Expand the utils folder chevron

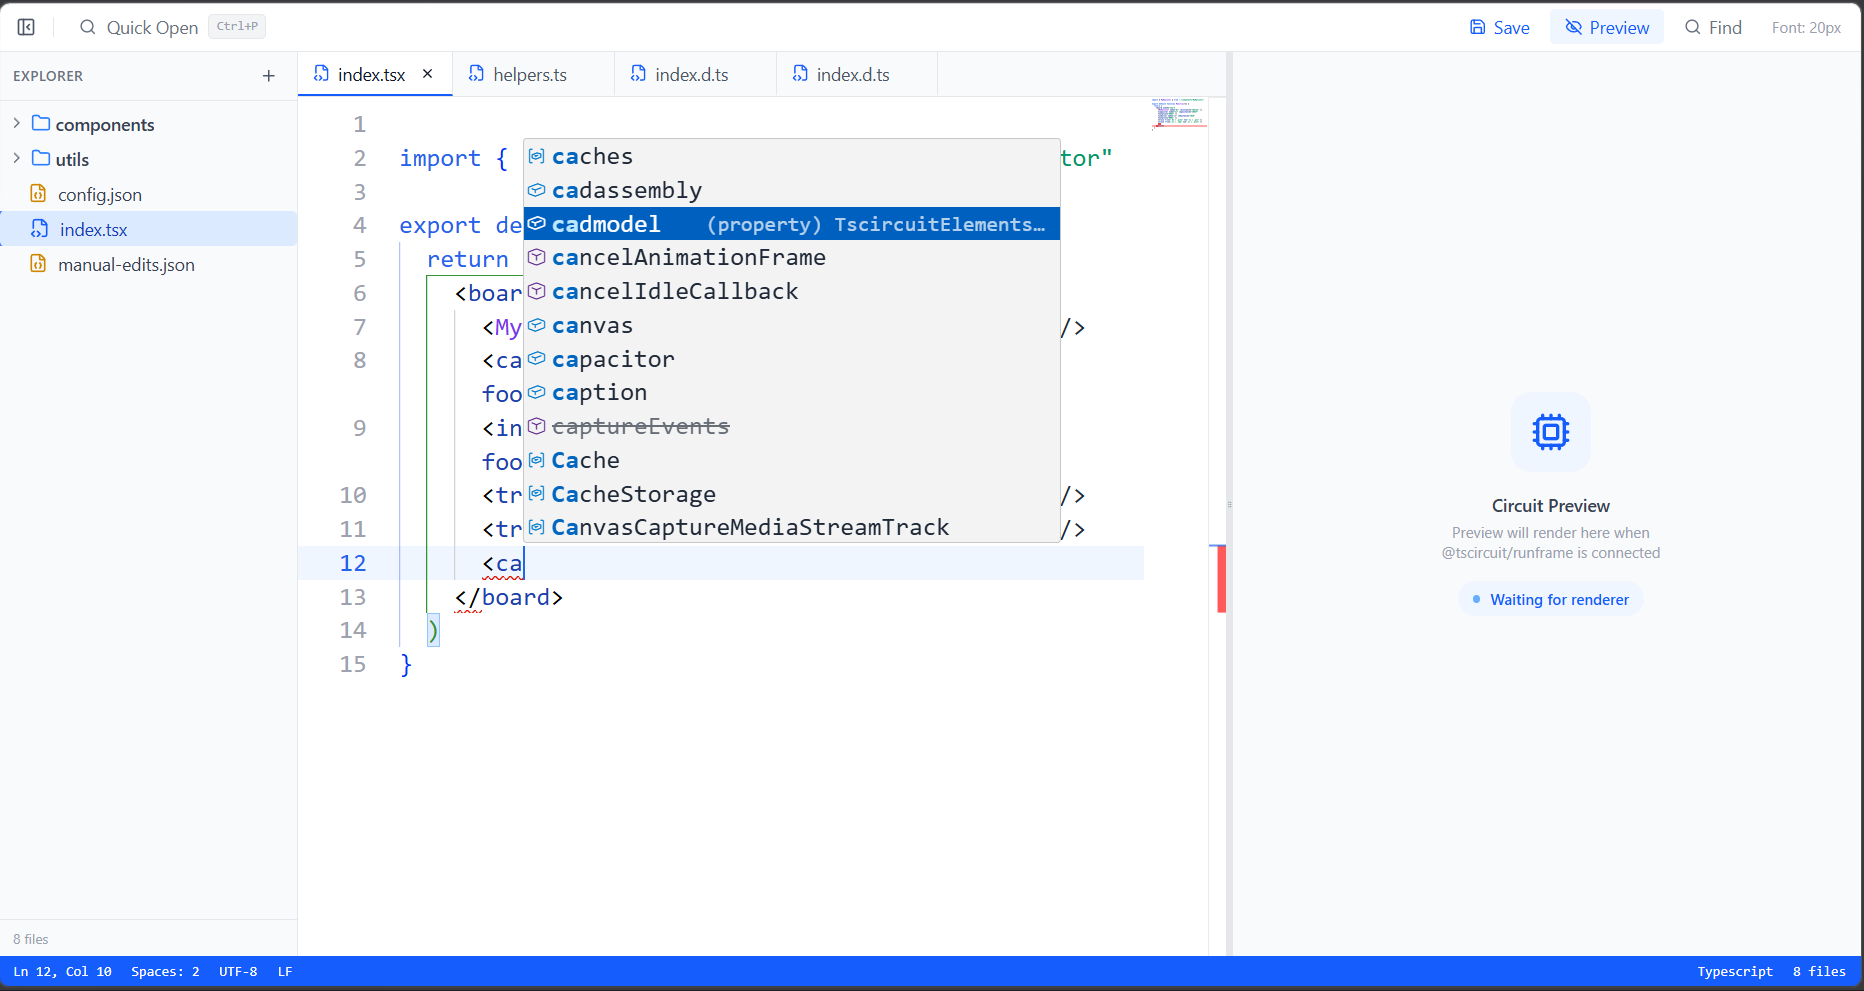coord(16,158)
